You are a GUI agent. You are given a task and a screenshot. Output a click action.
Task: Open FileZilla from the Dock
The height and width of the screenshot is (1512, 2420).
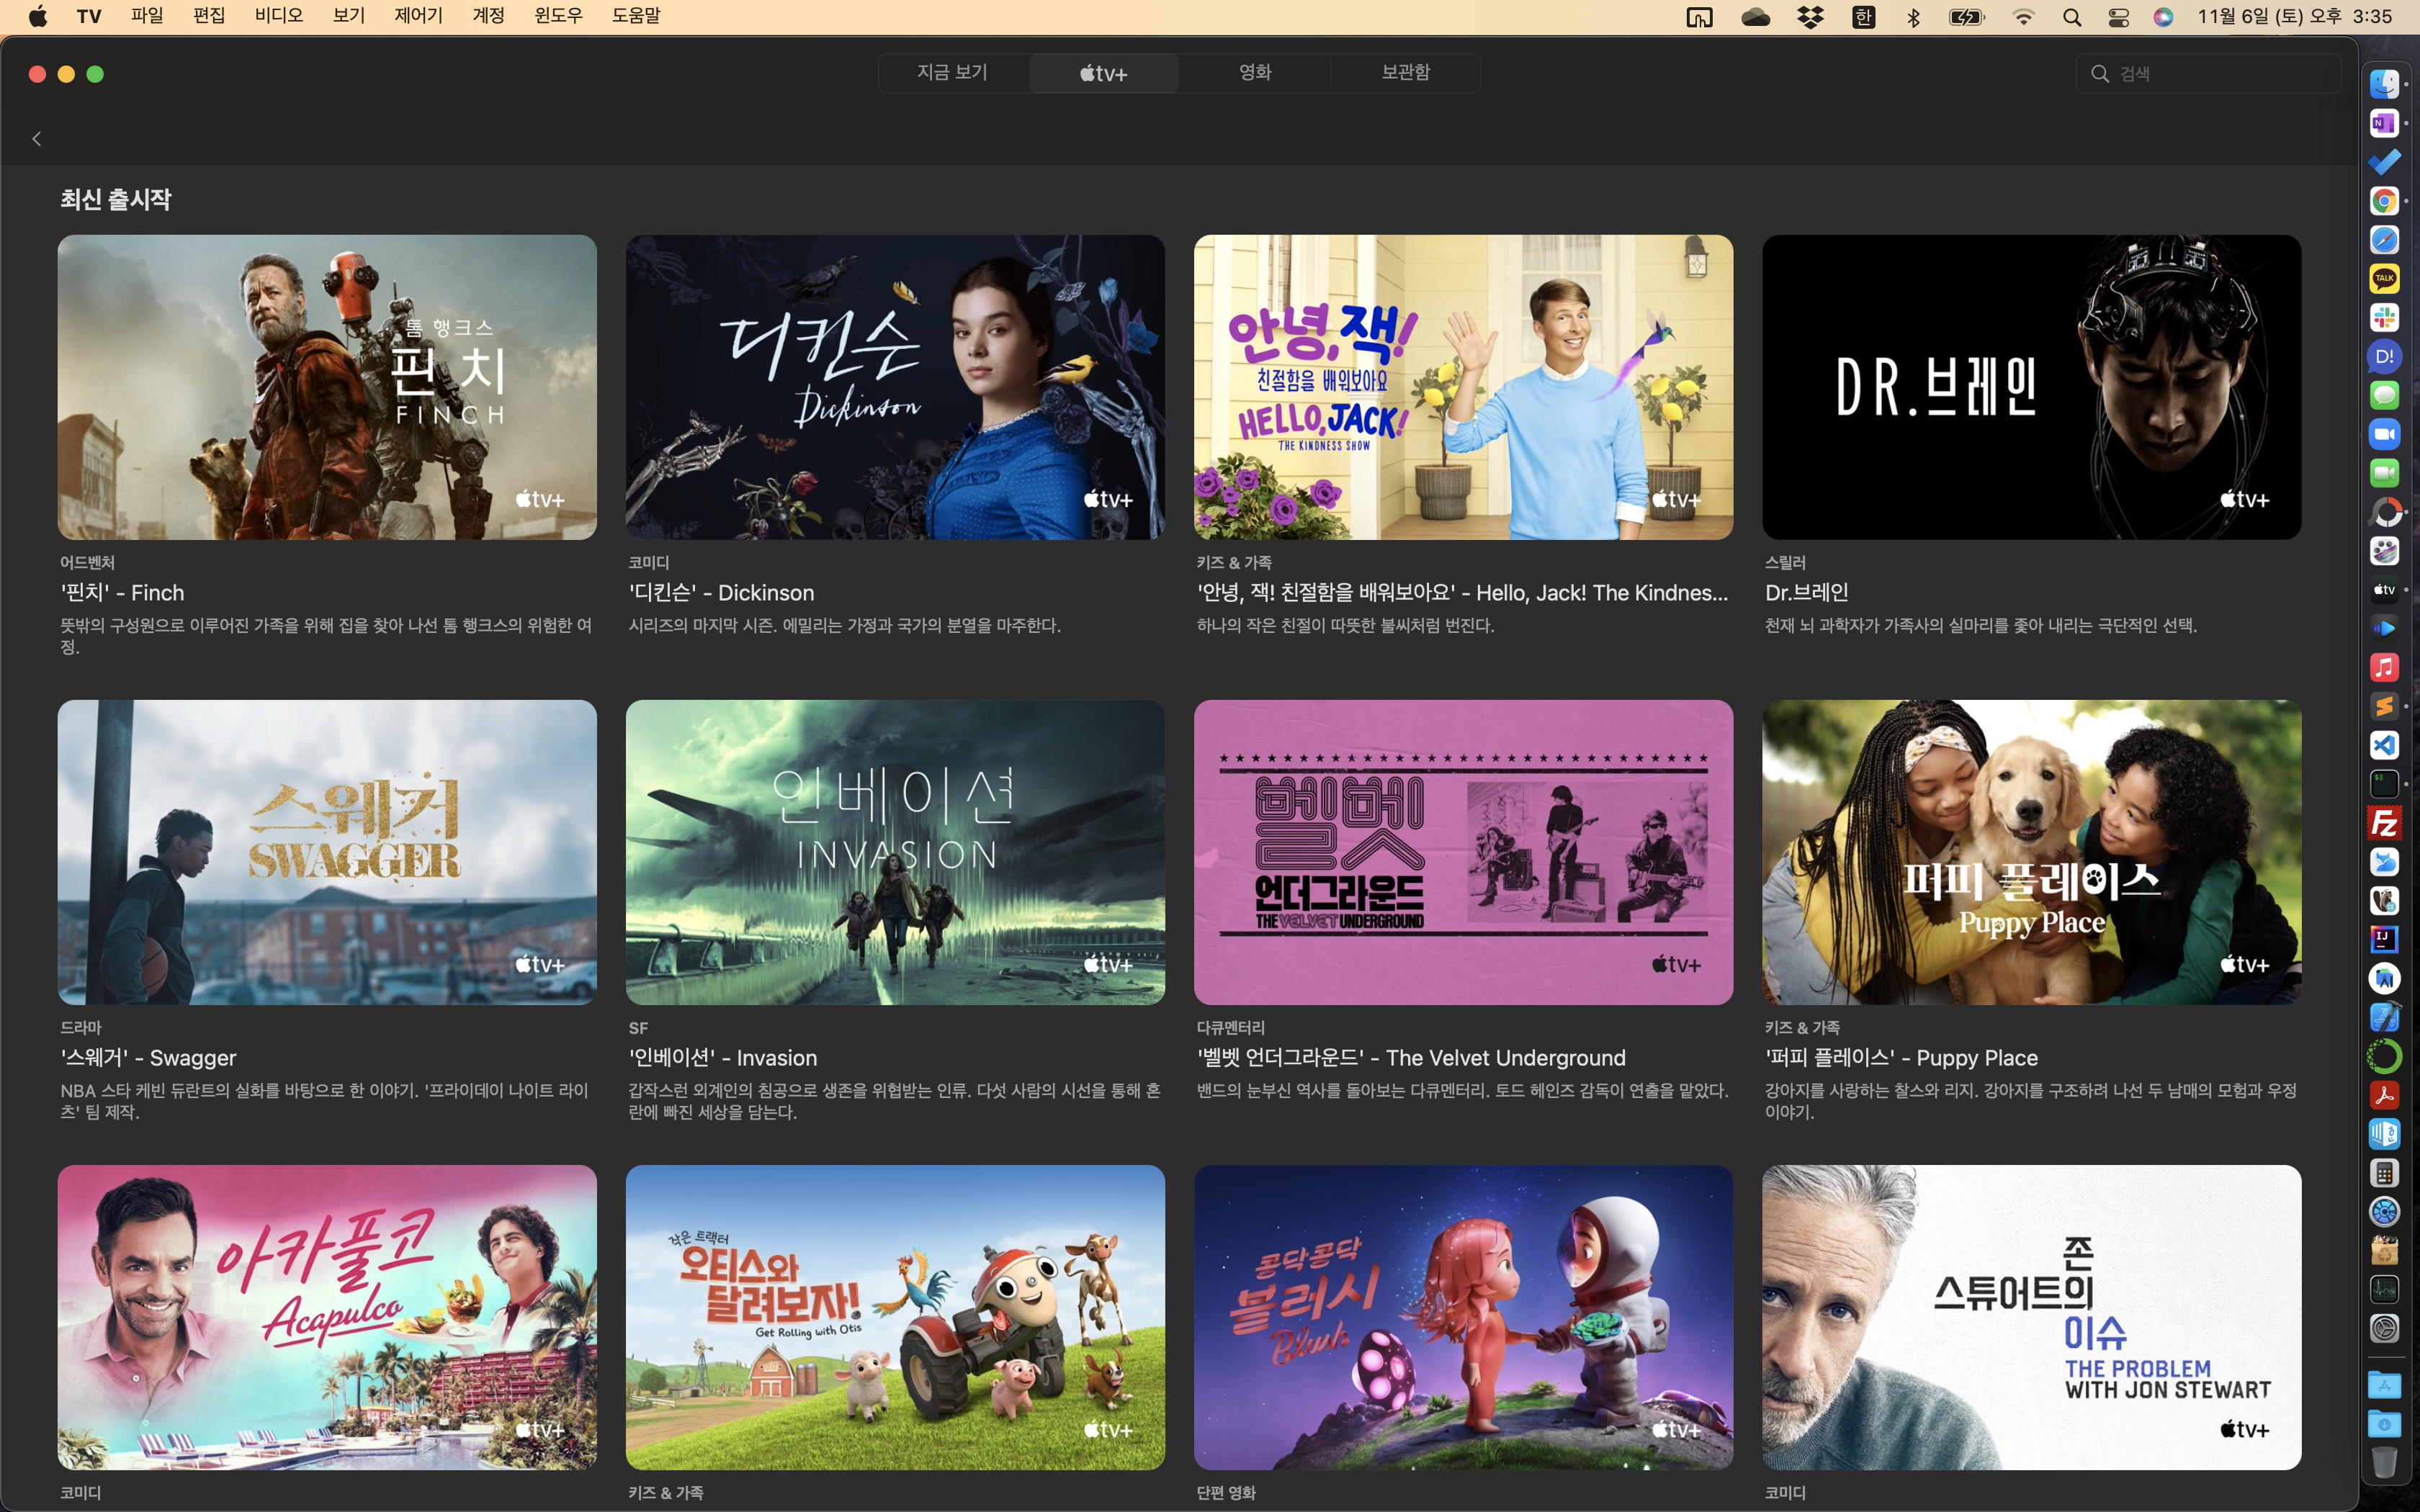pyautogui.click(x=2384, y=823)
